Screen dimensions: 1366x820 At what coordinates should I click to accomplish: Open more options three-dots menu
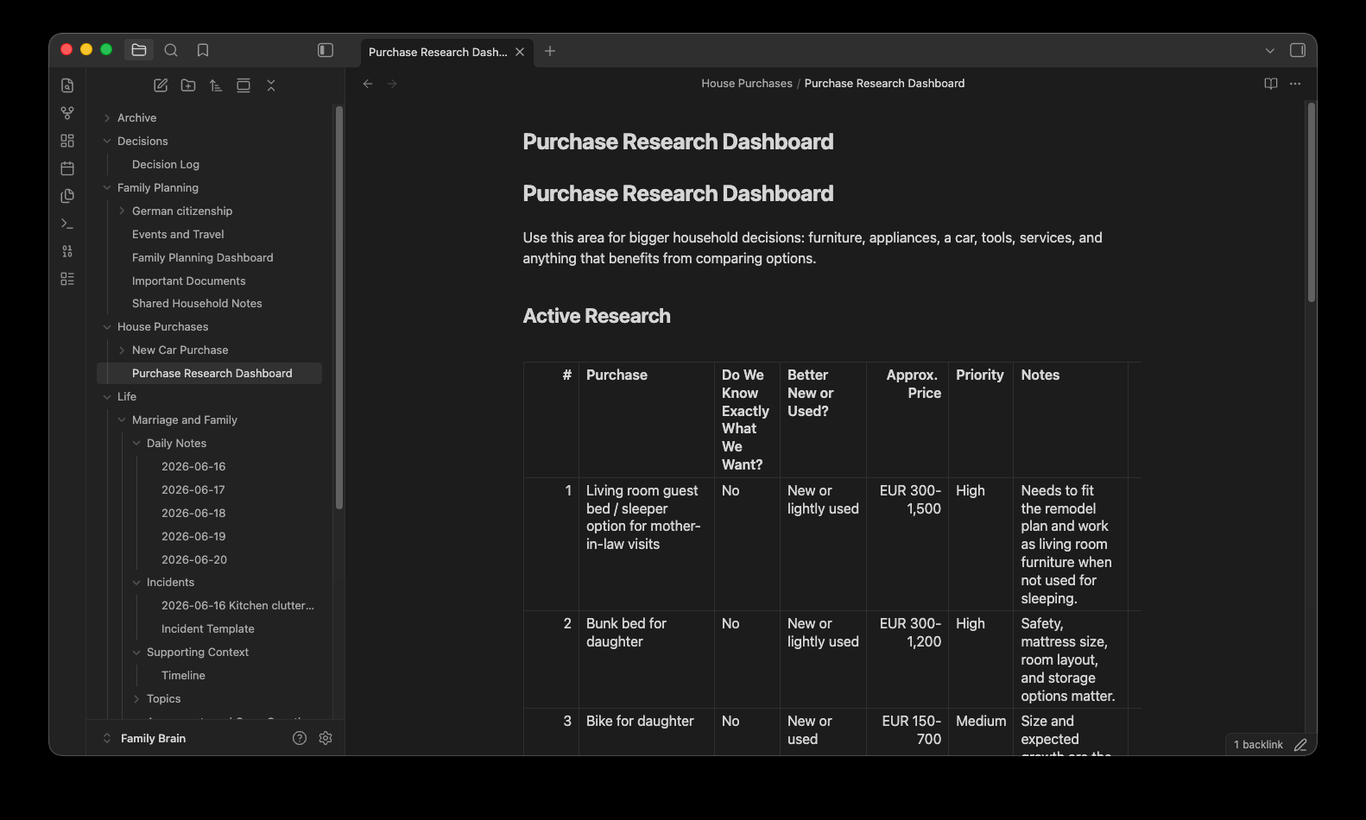[x=1295, y=84]
